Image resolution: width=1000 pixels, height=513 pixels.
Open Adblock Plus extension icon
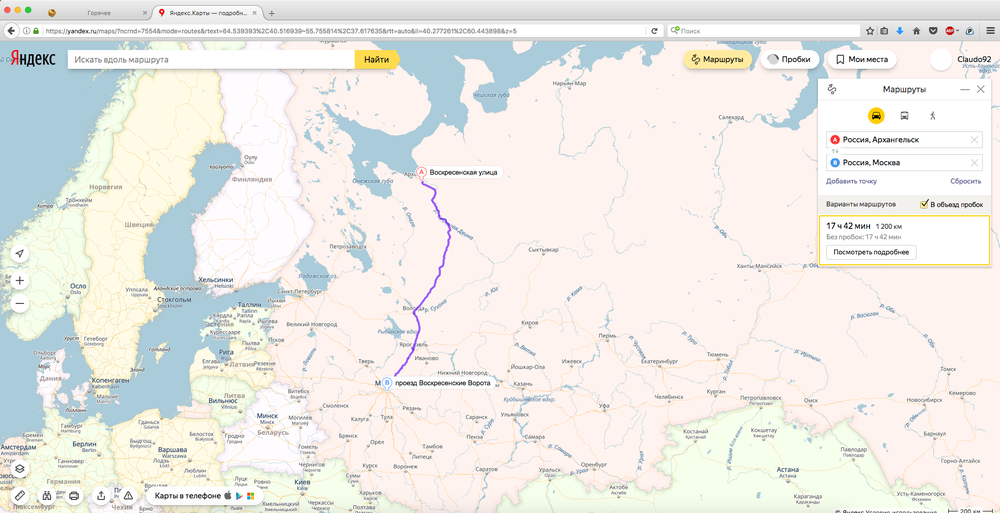(x=949, y=30)
